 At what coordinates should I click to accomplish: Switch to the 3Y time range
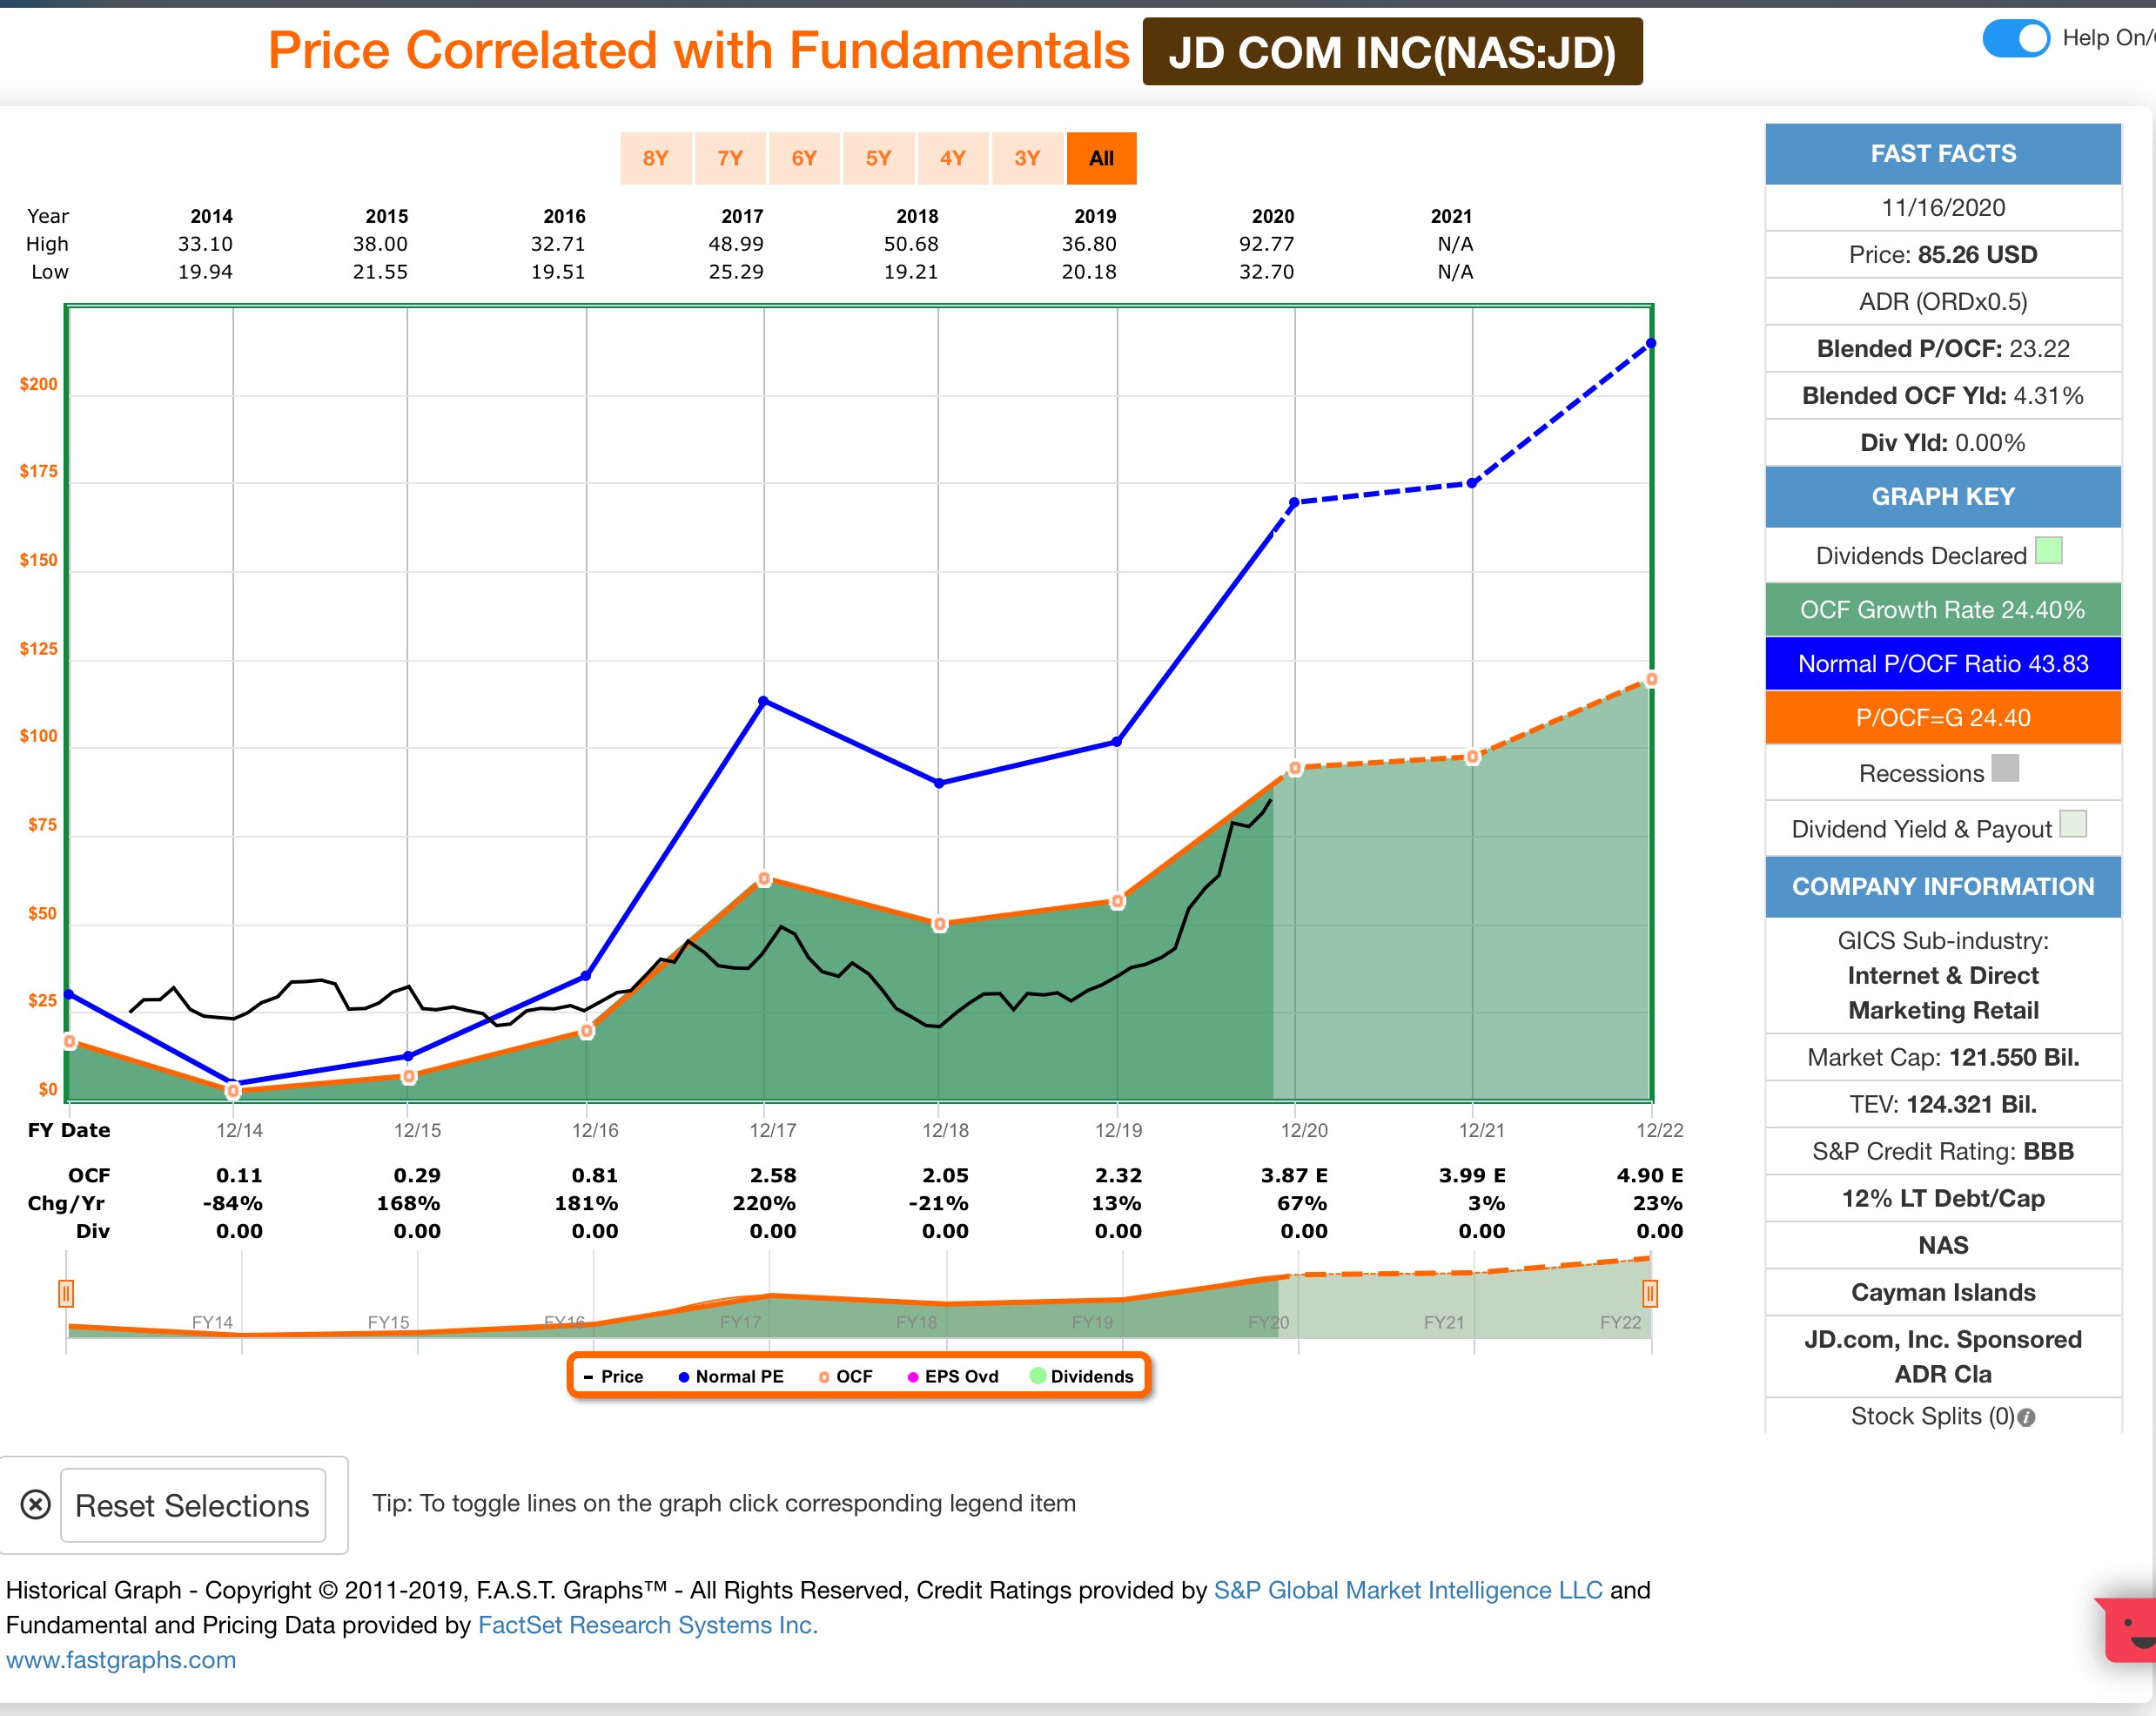(x=1027, y=158)
